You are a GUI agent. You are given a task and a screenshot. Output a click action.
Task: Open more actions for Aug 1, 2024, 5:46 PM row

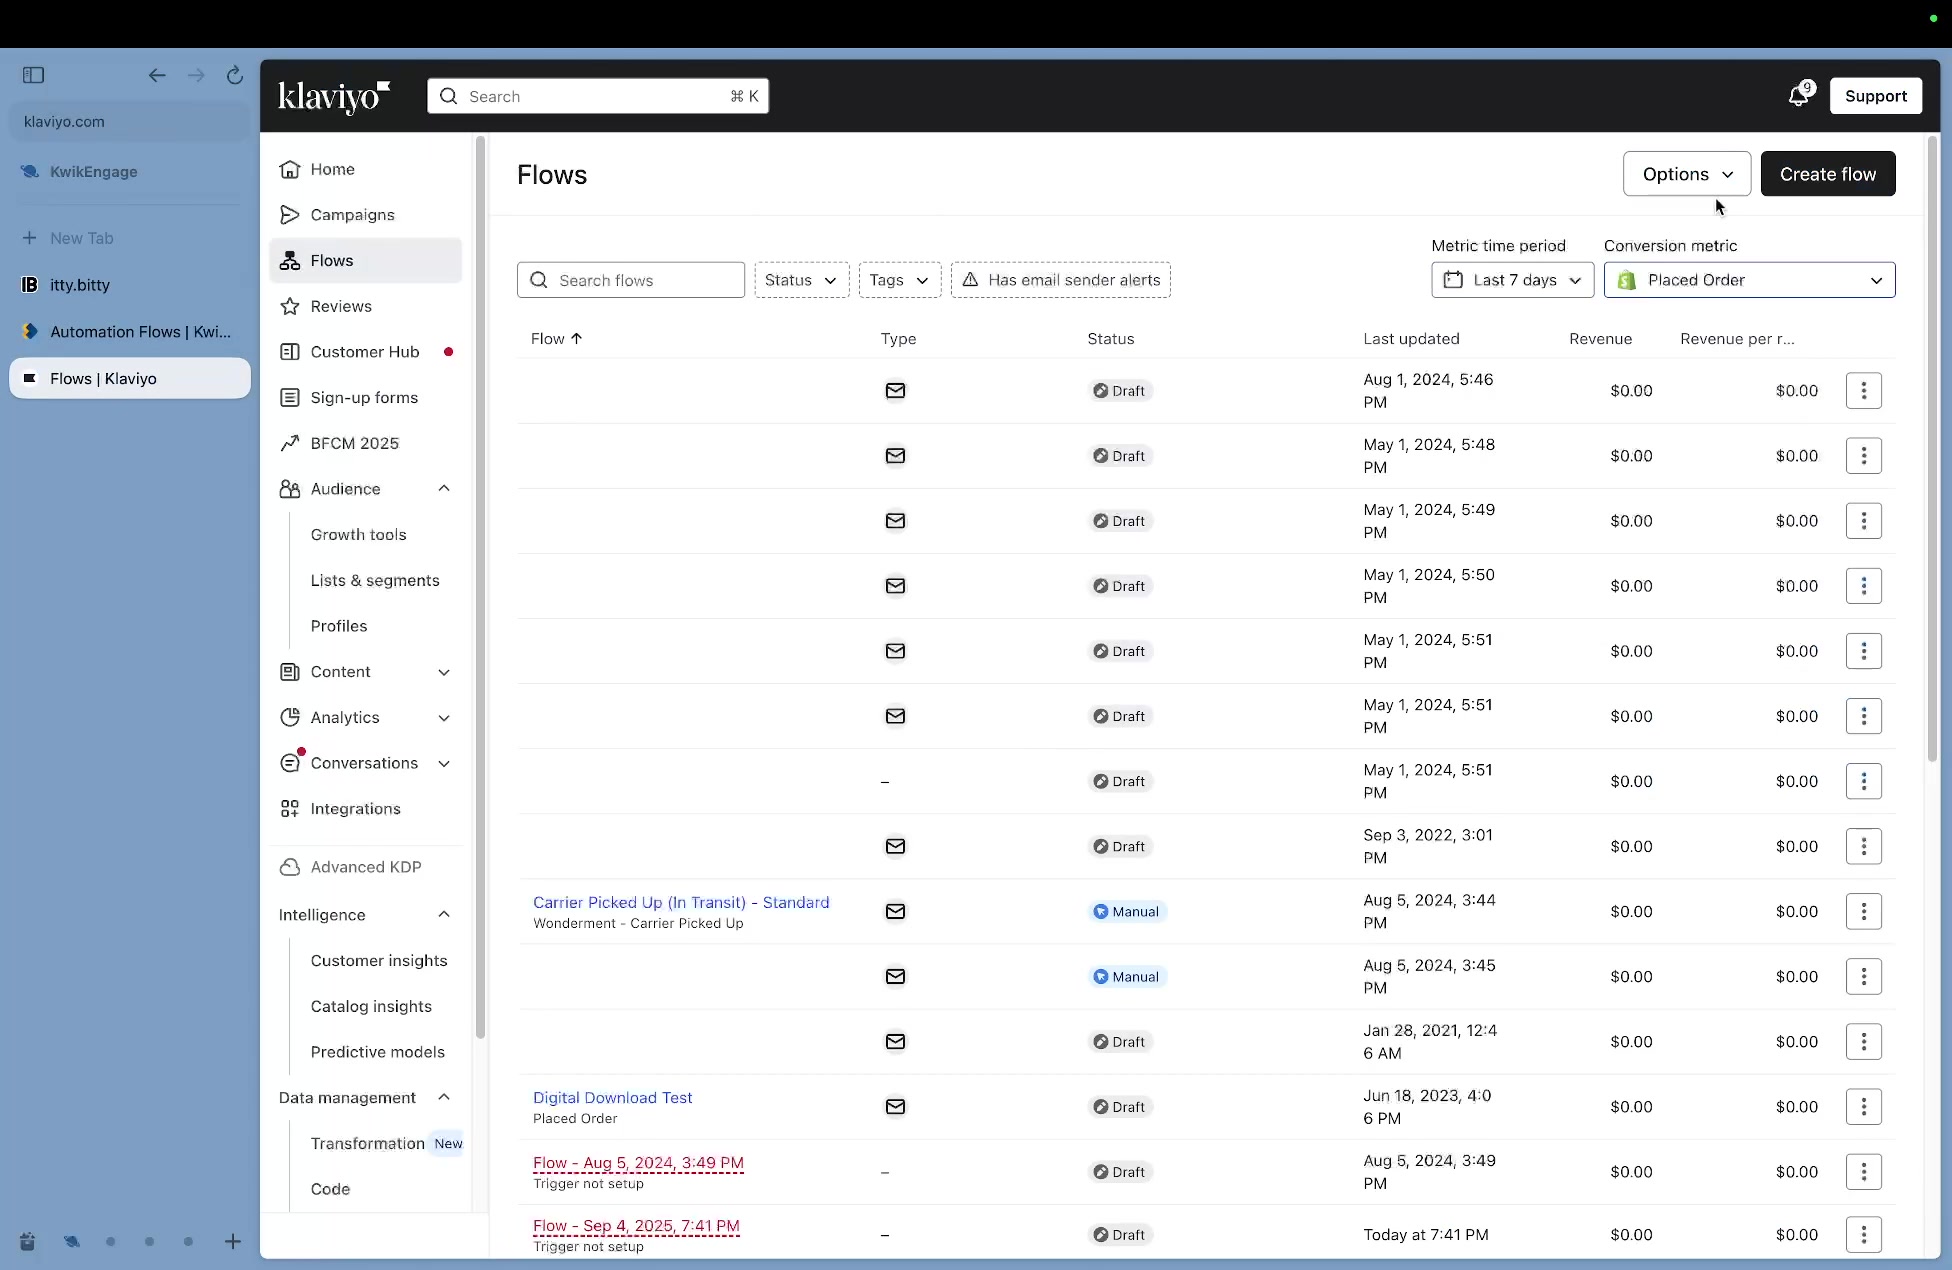tap(1864, 391)
